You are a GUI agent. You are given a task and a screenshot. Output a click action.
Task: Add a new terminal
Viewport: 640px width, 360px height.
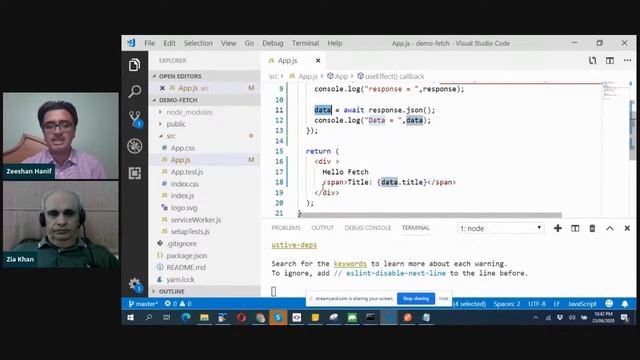click(558, 228)
